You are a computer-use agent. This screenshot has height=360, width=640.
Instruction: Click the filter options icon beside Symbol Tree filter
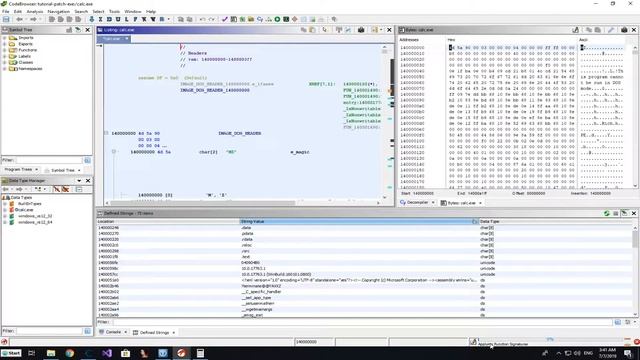[x=87, y=160]
